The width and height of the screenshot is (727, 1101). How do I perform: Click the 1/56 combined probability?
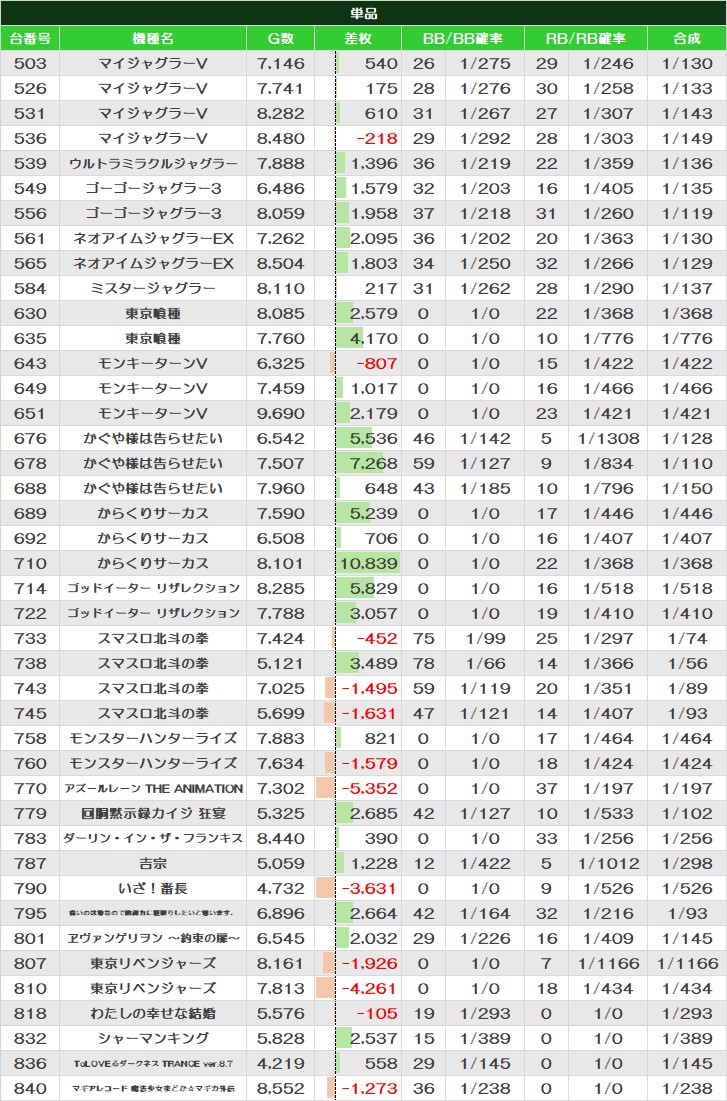coord(687,664)
